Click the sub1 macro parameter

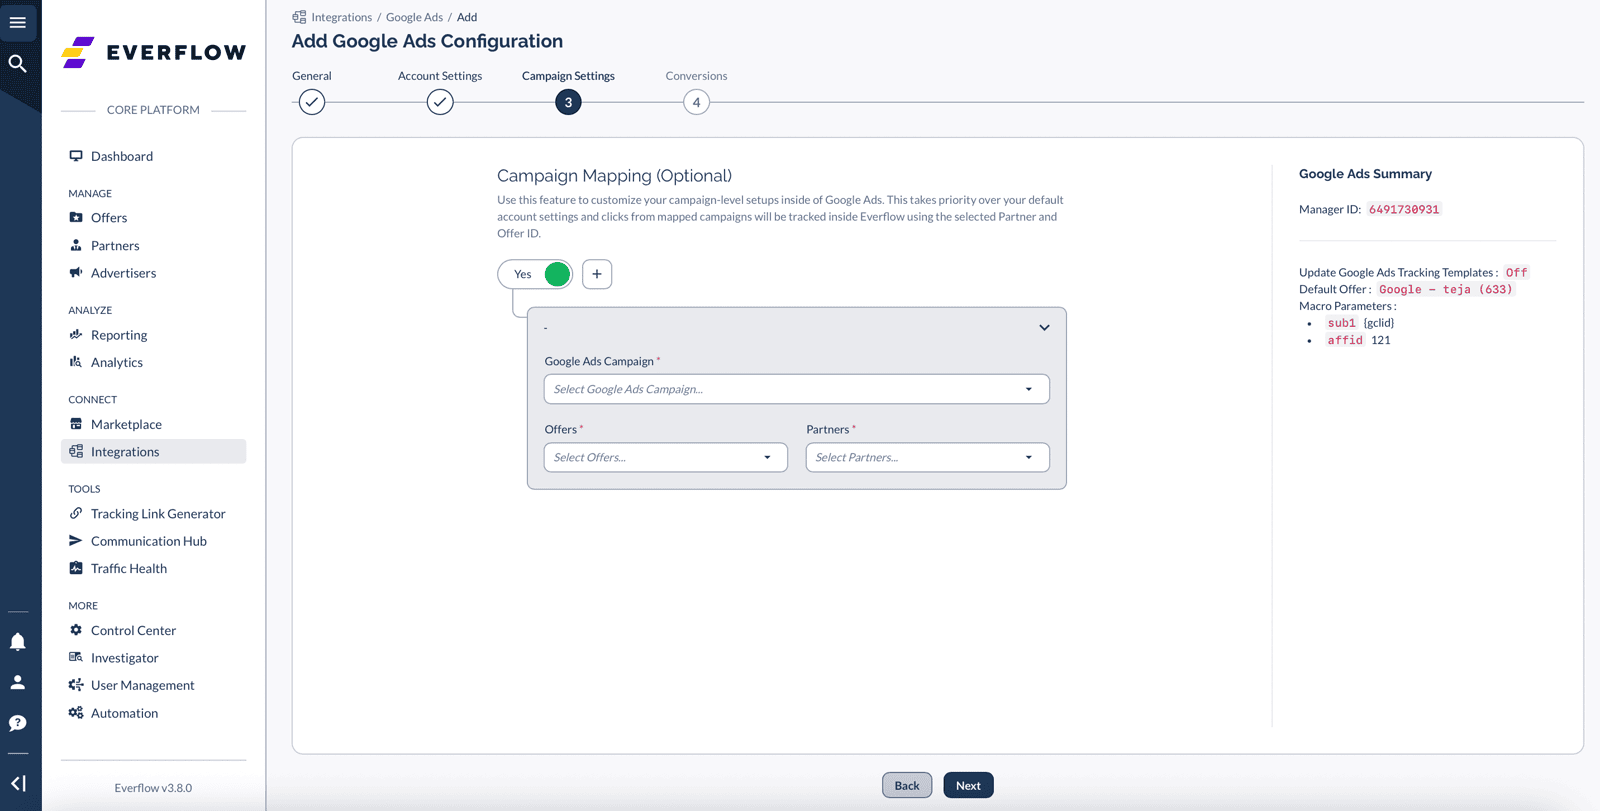coord(1342,323)
